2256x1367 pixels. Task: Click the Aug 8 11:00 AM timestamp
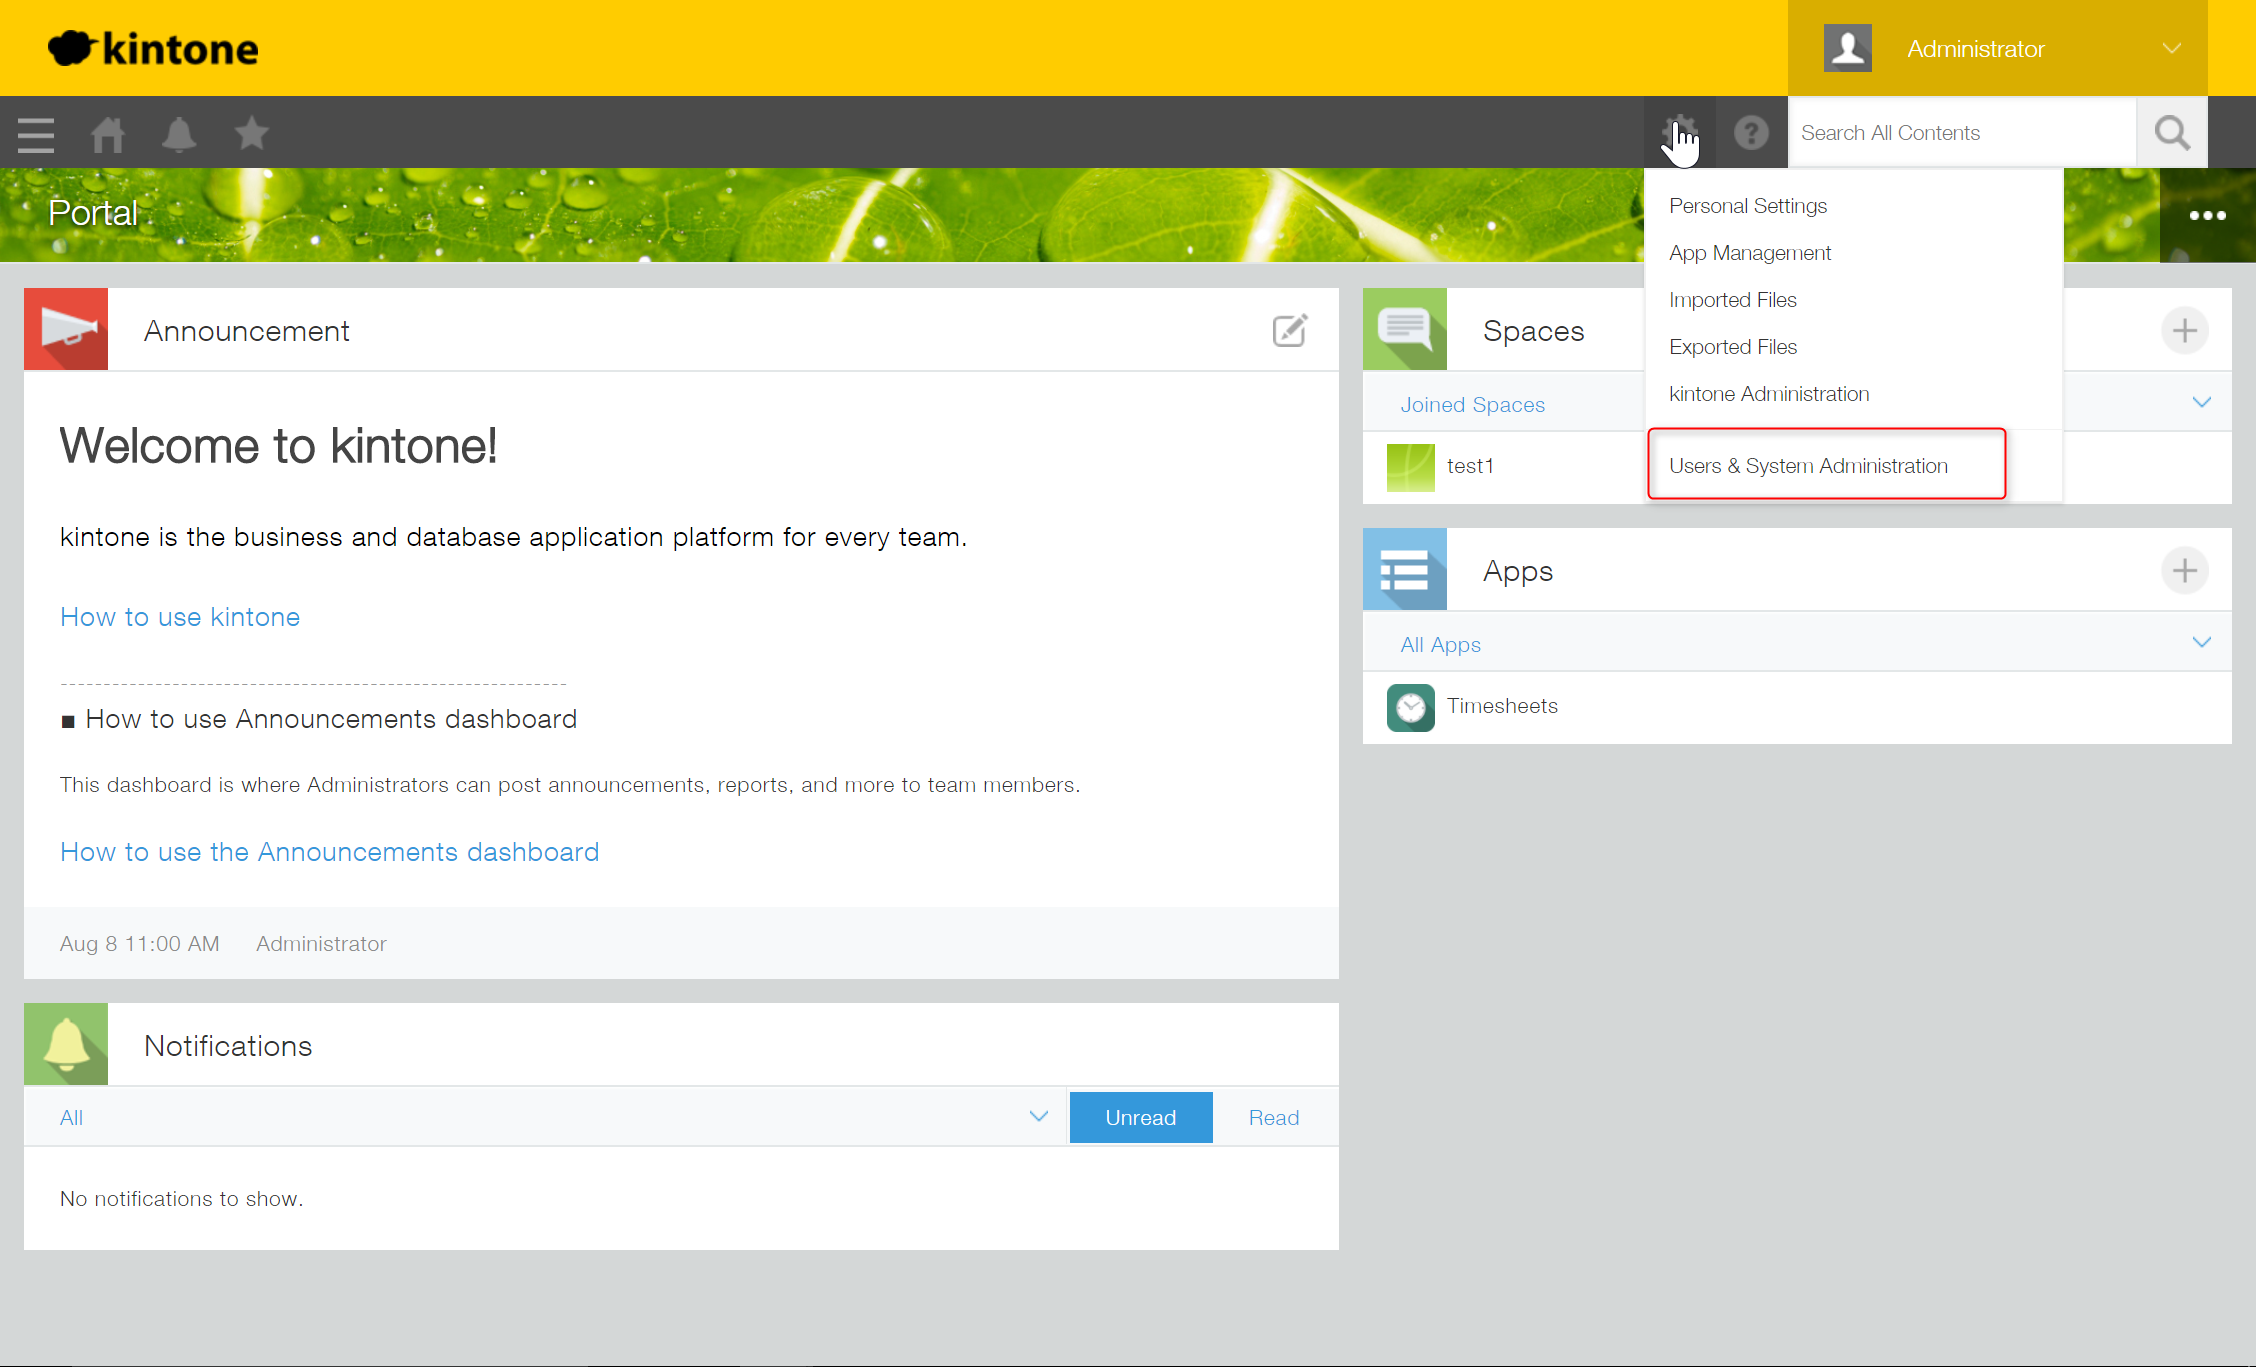click(140, 944)
